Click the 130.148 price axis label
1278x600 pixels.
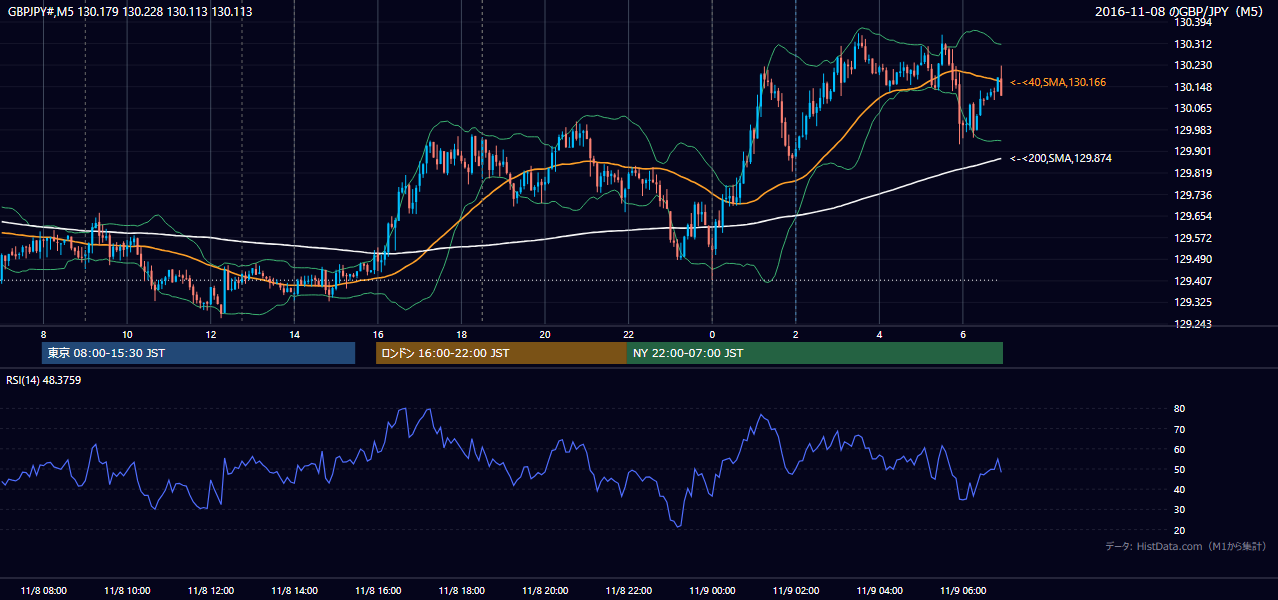(1192, 87)
